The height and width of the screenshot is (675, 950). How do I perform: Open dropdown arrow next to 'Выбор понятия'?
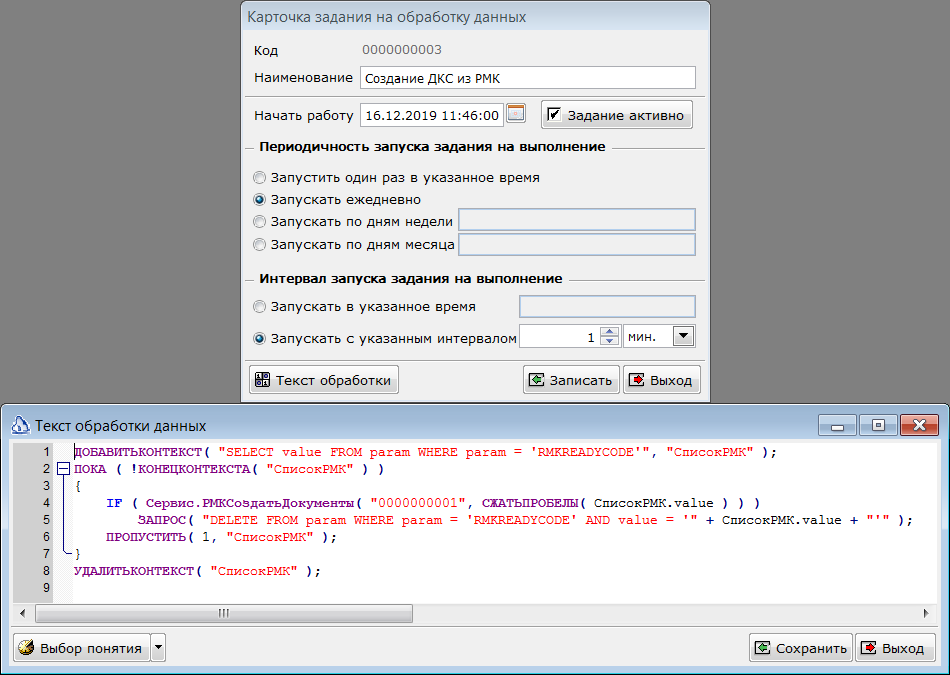tap(158, 648)
